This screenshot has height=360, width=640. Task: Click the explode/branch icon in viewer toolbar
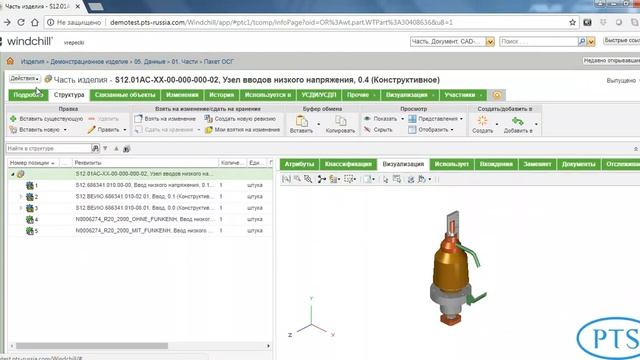point(322,179)
